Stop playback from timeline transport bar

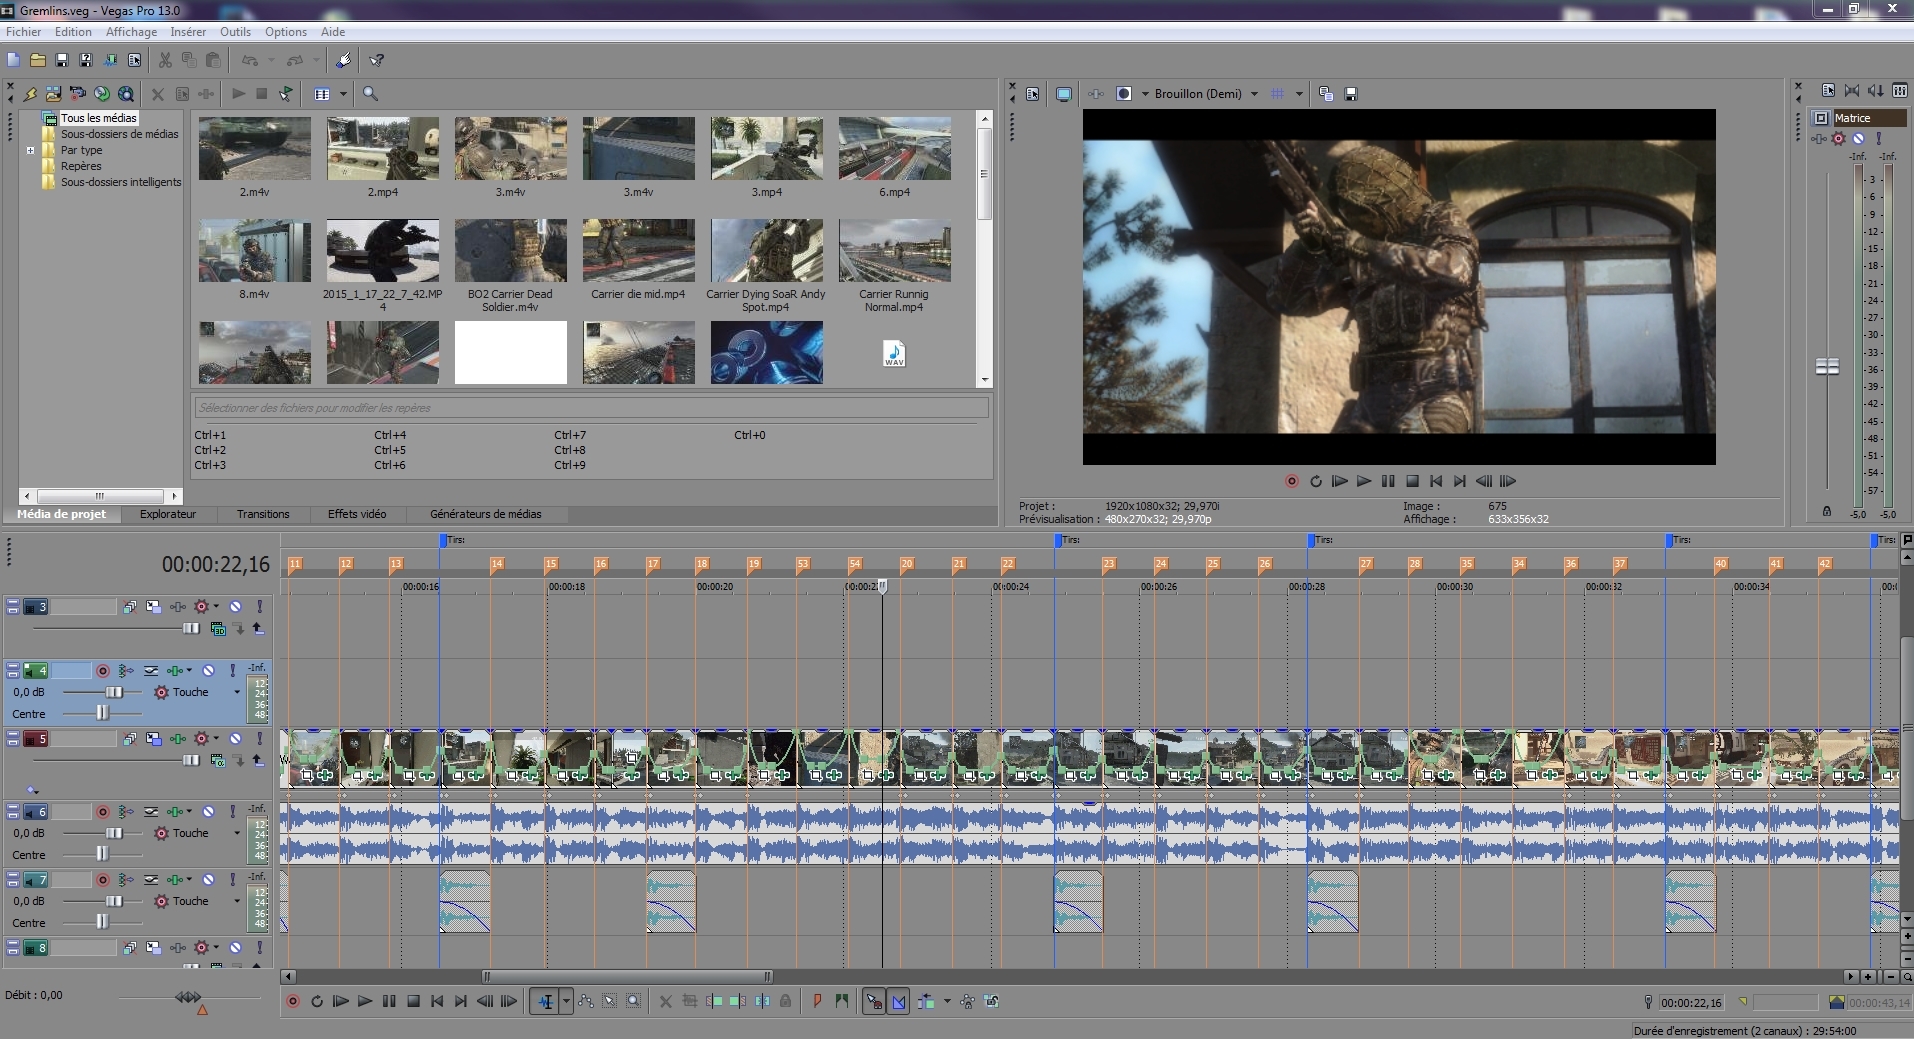(413, 1001)
